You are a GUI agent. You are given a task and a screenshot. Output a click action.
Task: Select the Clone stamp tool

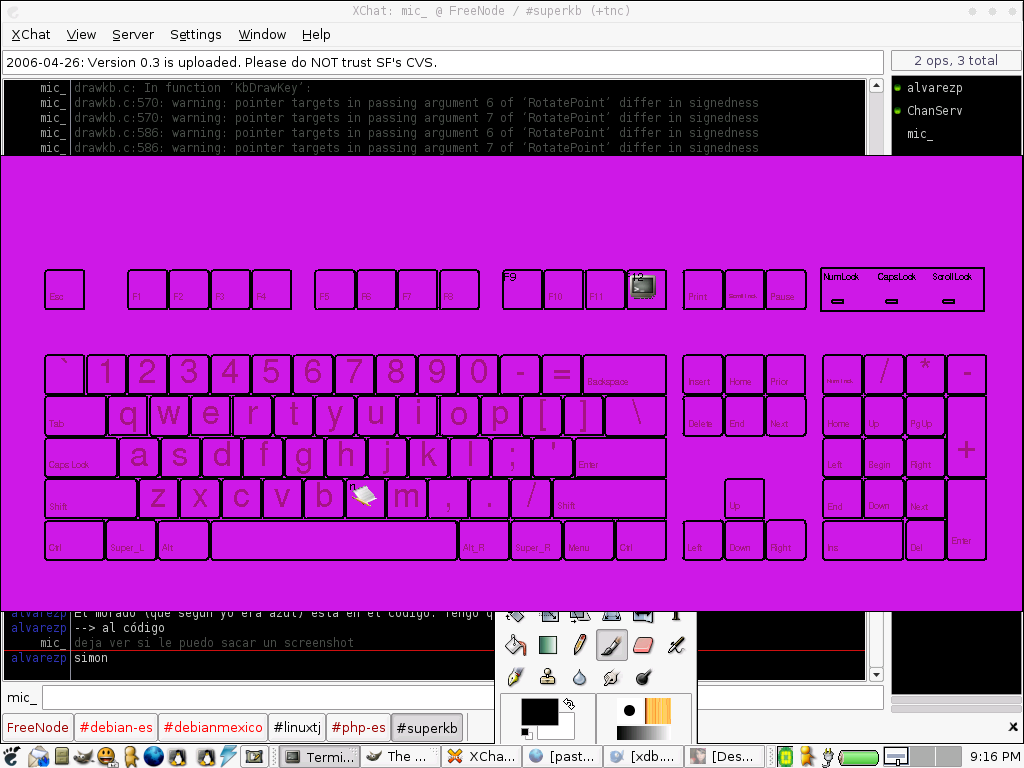[548, 677]
